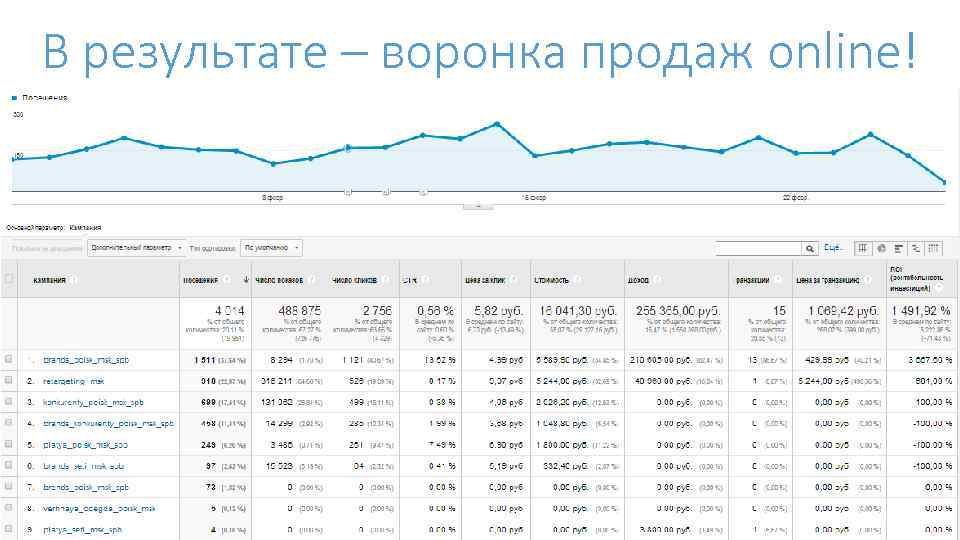This screenshot has width=960, height=540.
Task: Open help icon next to Стоимость header
Action: pos(577,280)
